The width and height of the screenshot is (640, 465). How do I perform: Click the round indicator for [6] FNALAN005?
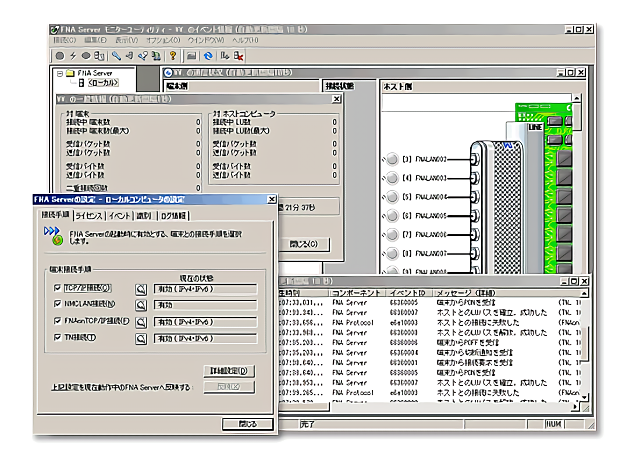coord(392,216)
